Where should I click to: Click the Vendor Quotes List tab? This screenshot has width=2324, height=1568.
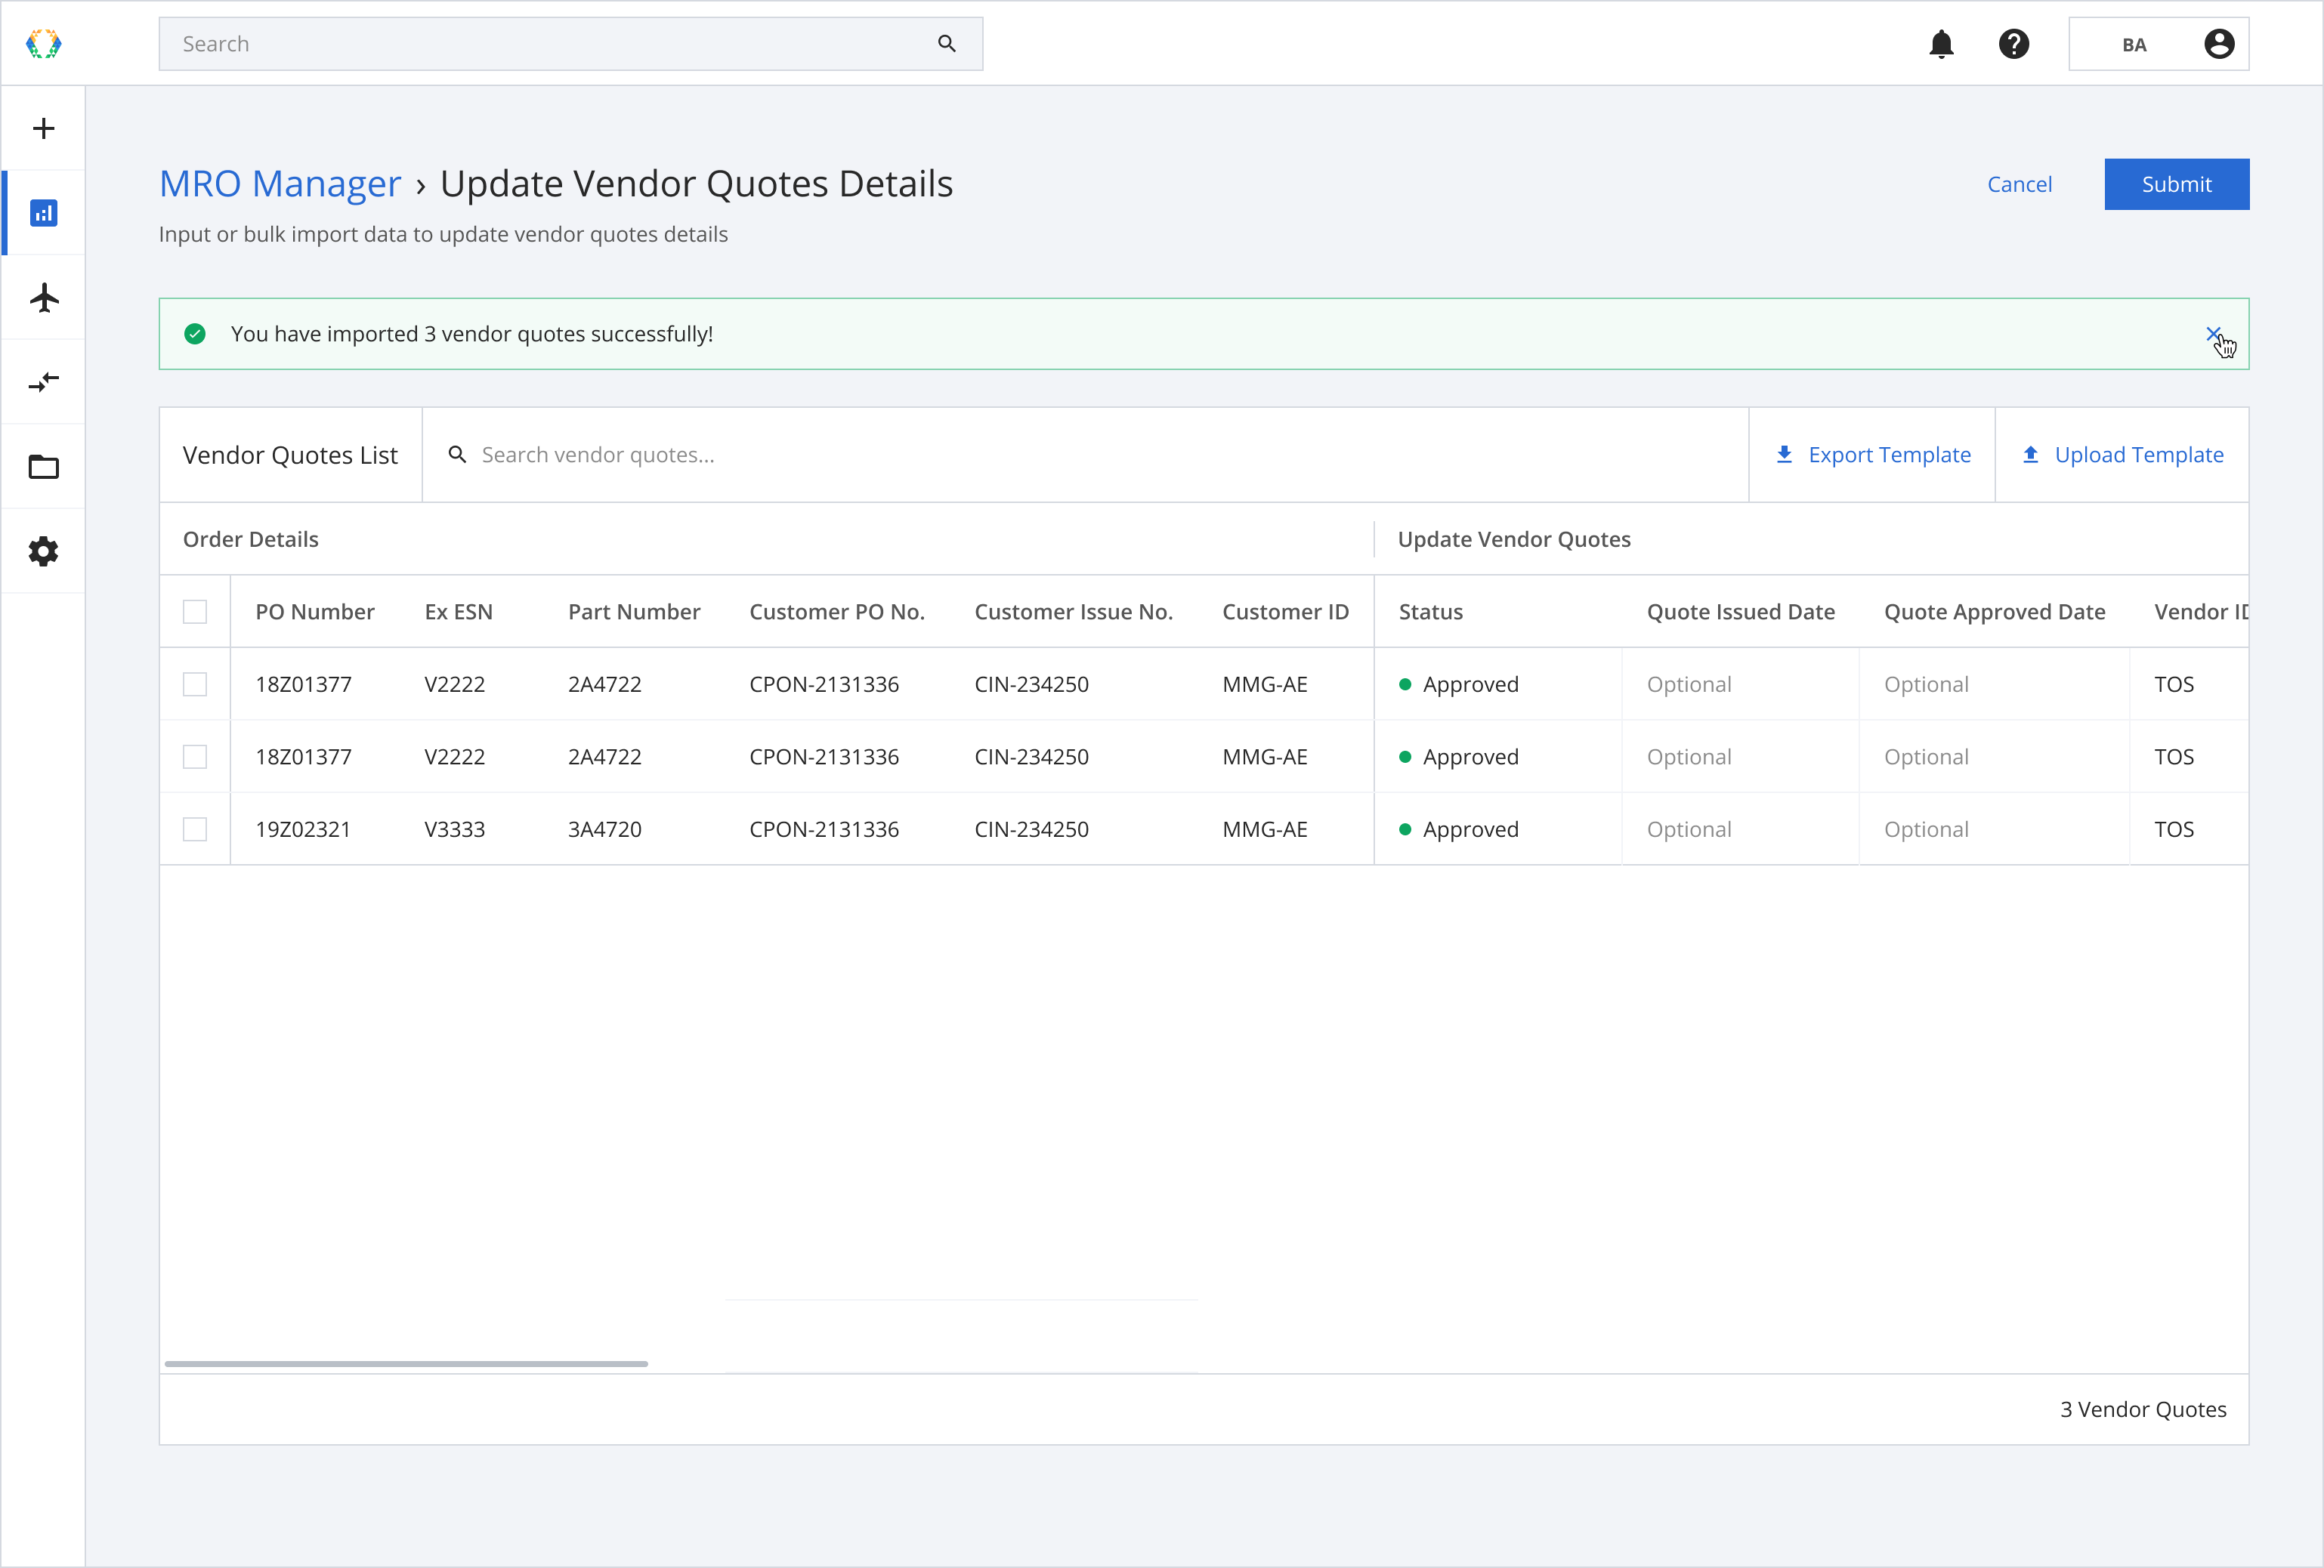290,455
